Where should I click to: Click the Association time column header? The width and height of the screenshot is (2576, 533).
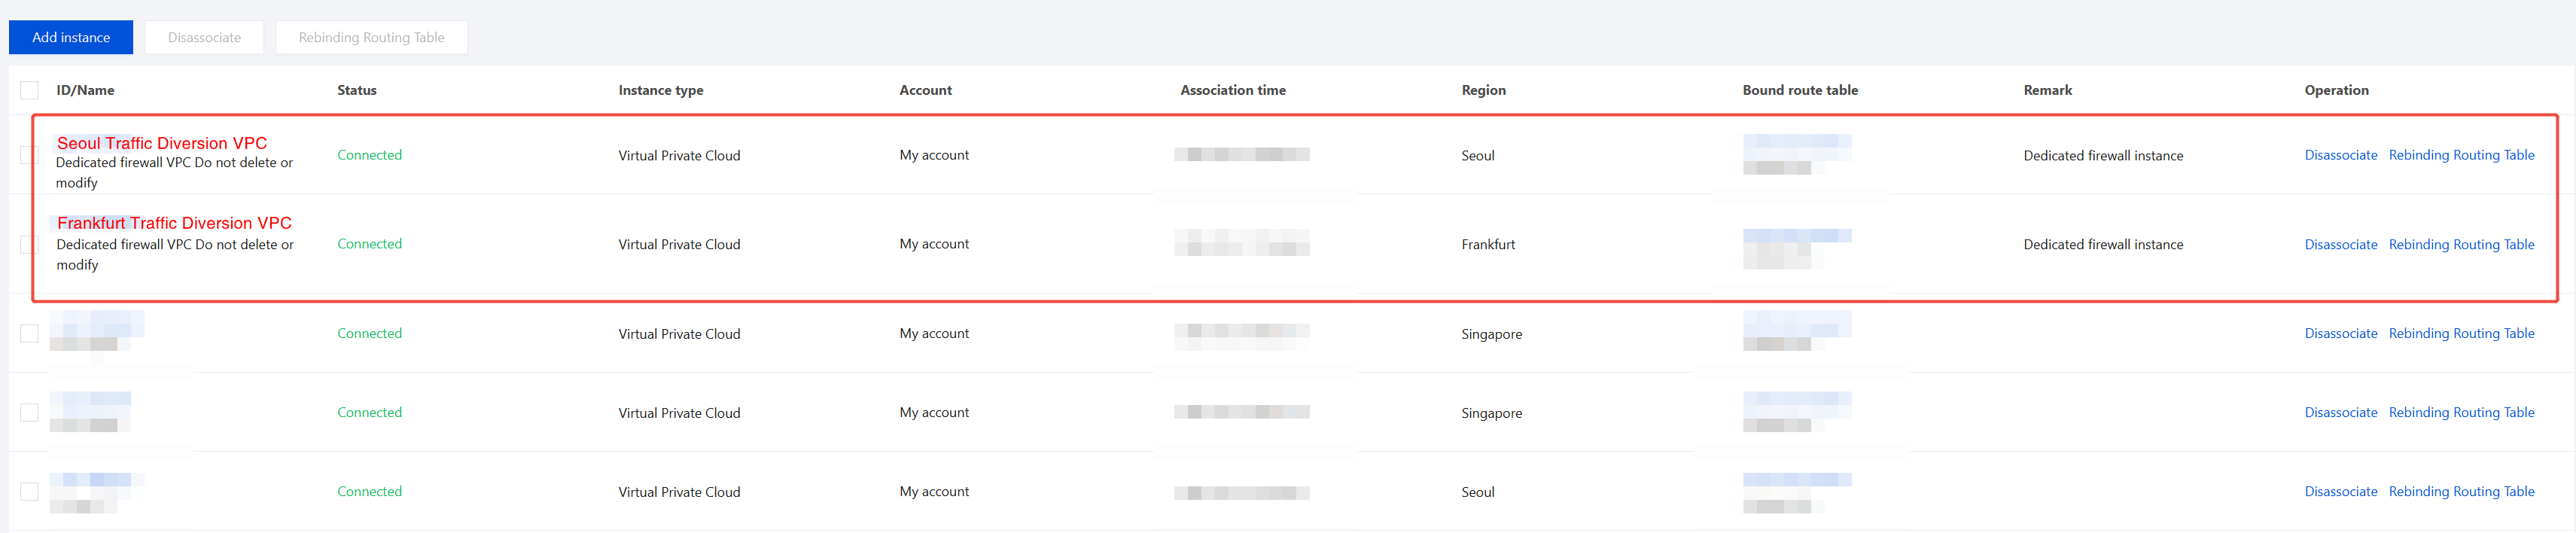(1233, 90)
